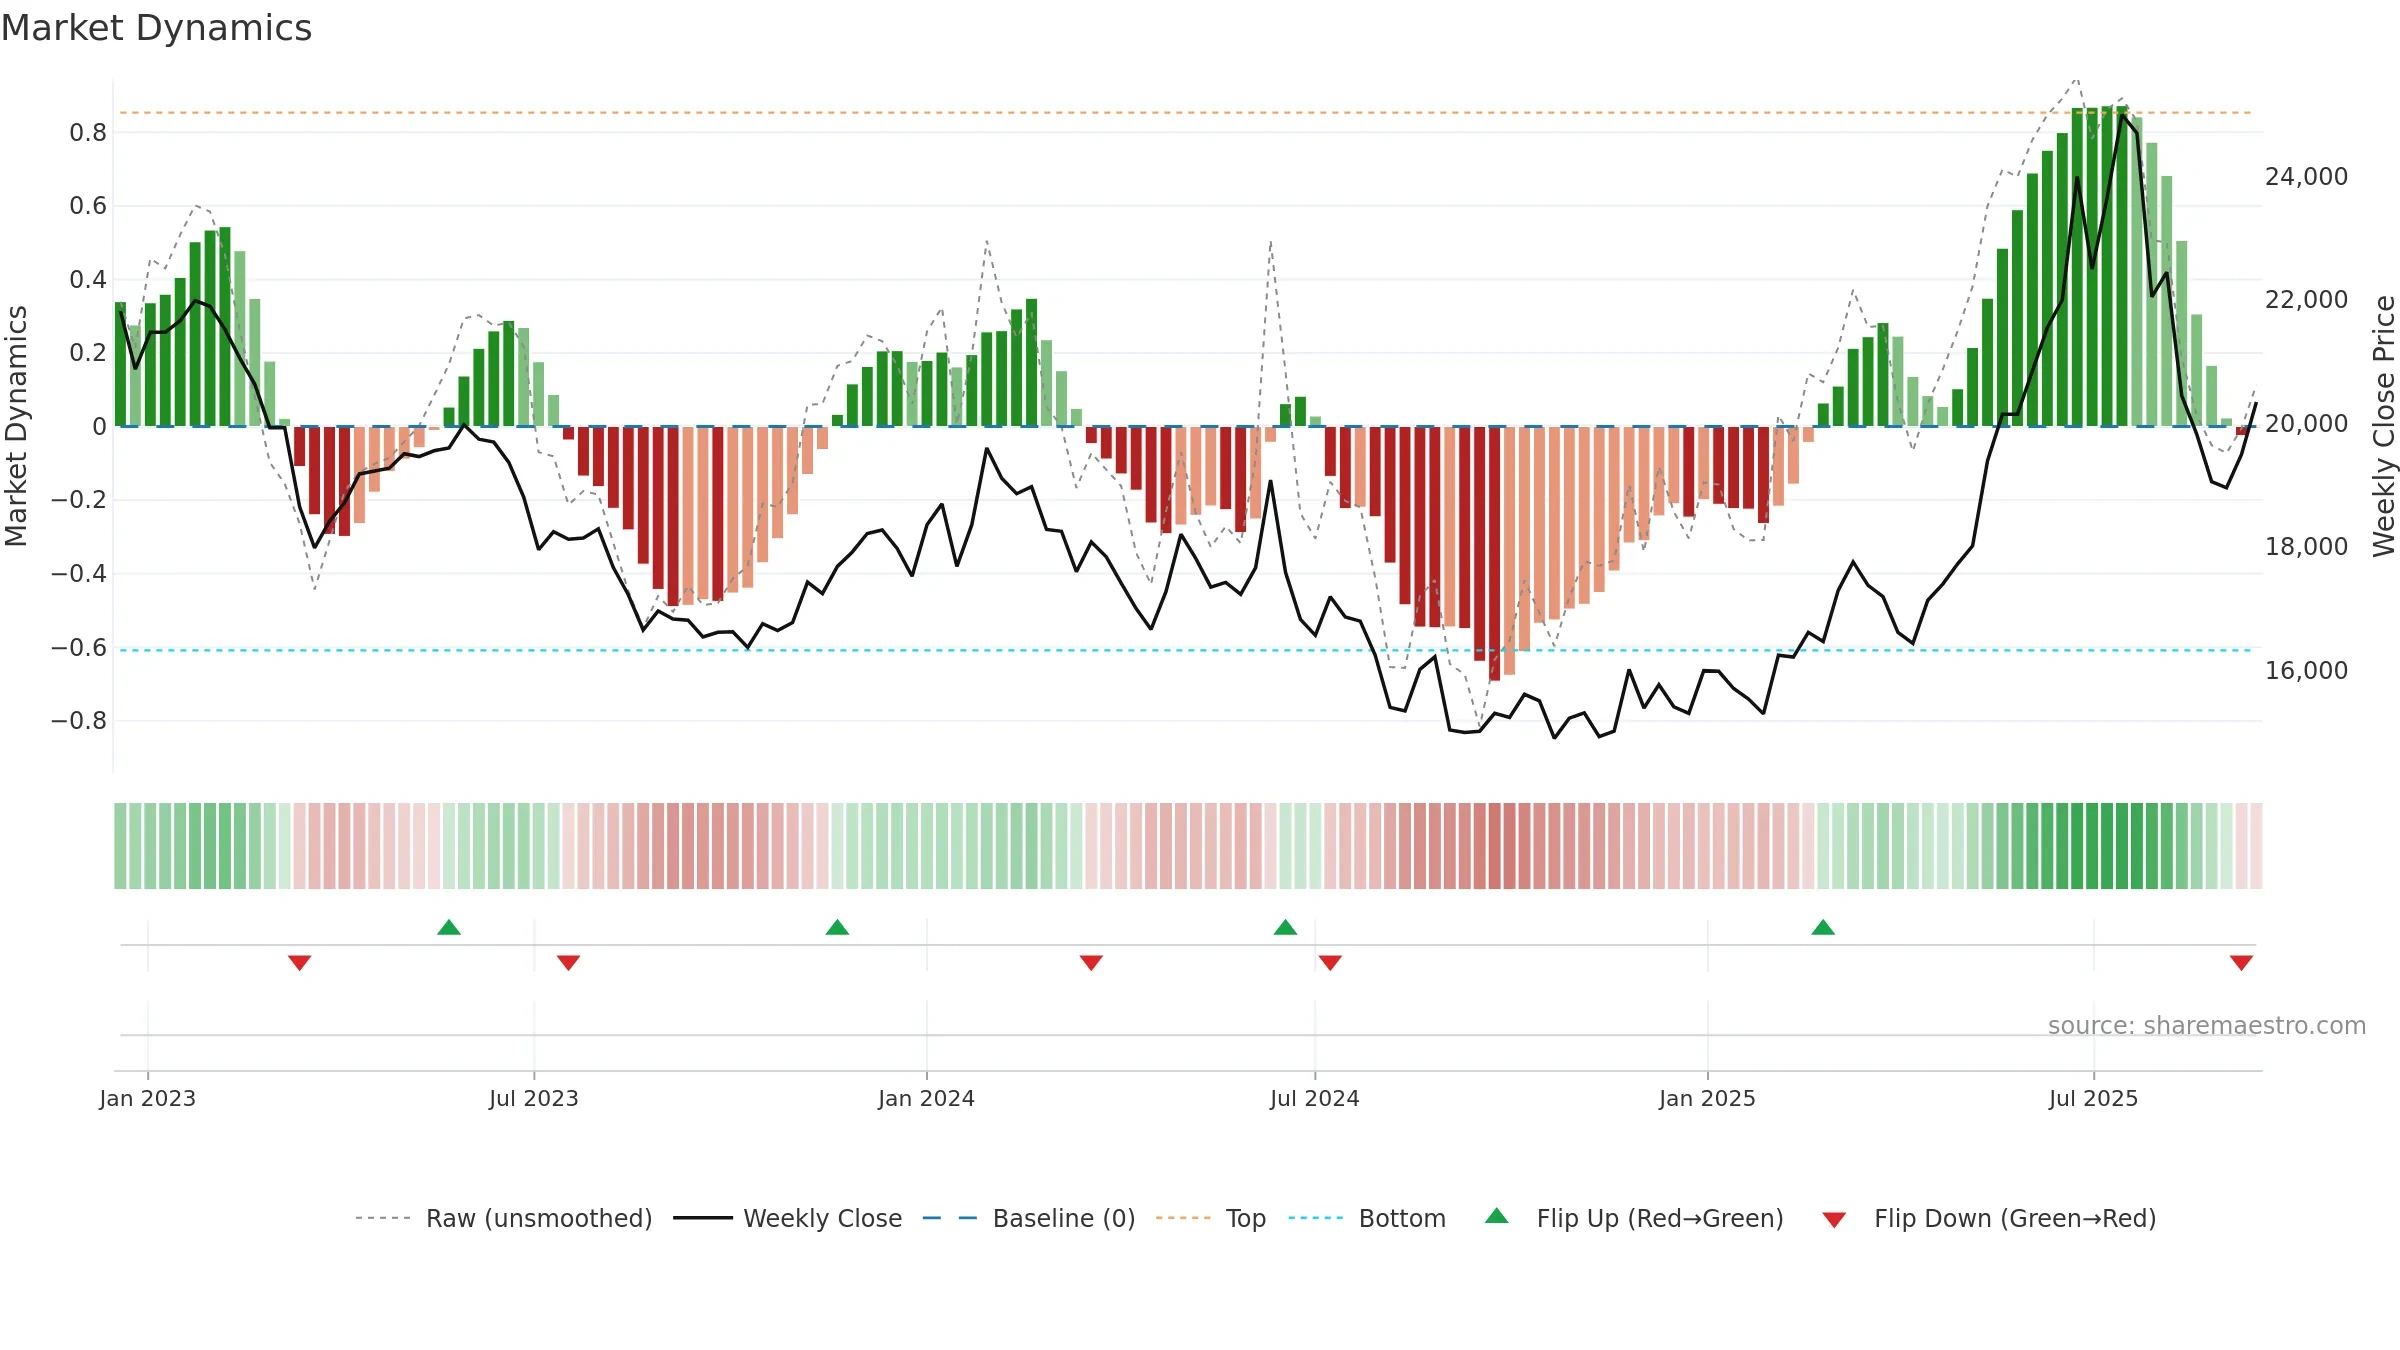
Task: Toggle the Bottom legend entry
Action: tap(1367, 1218)
